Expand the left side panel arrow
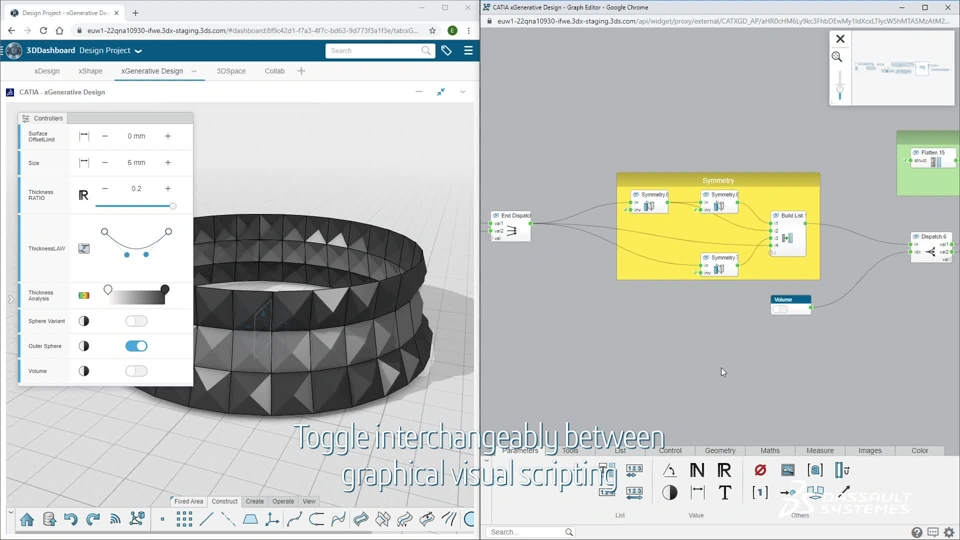Screen dimensions: 960x540 10,299
